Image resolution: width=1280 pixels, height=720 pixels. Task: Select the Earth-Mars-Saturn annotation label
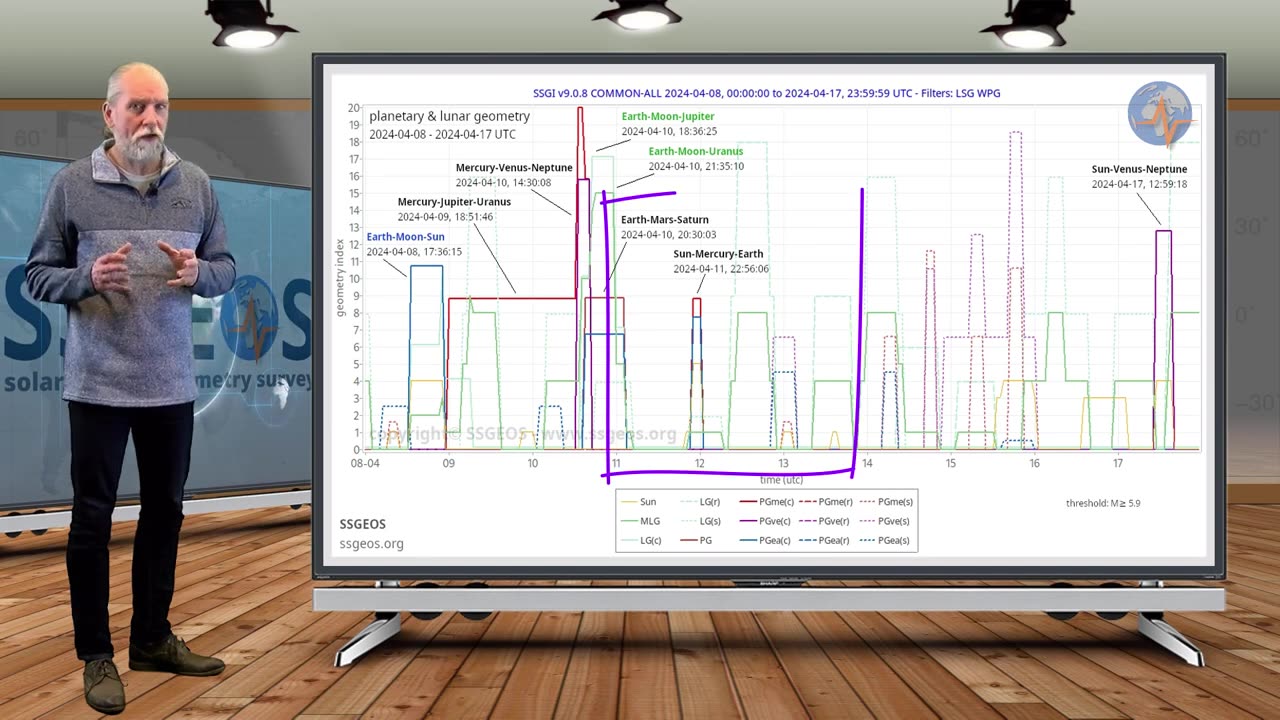tap(665, 220)
